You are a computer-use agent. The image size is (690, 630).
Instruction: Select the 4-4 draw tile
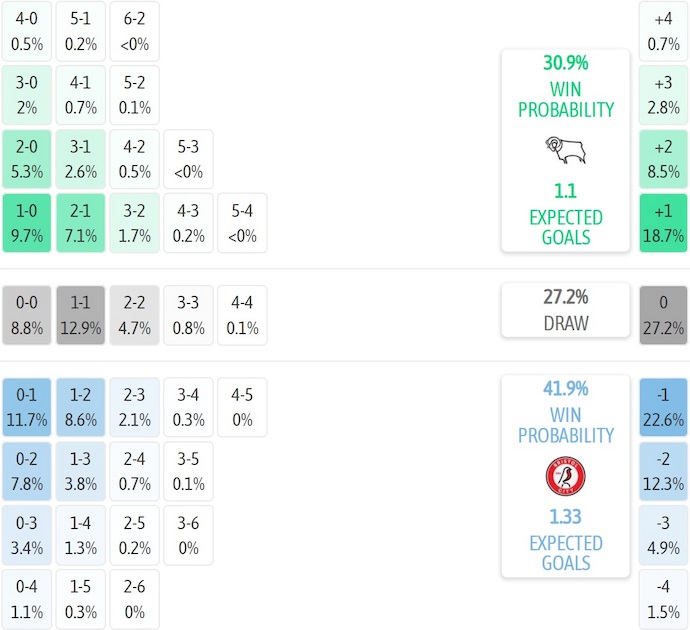pos(242,314)
